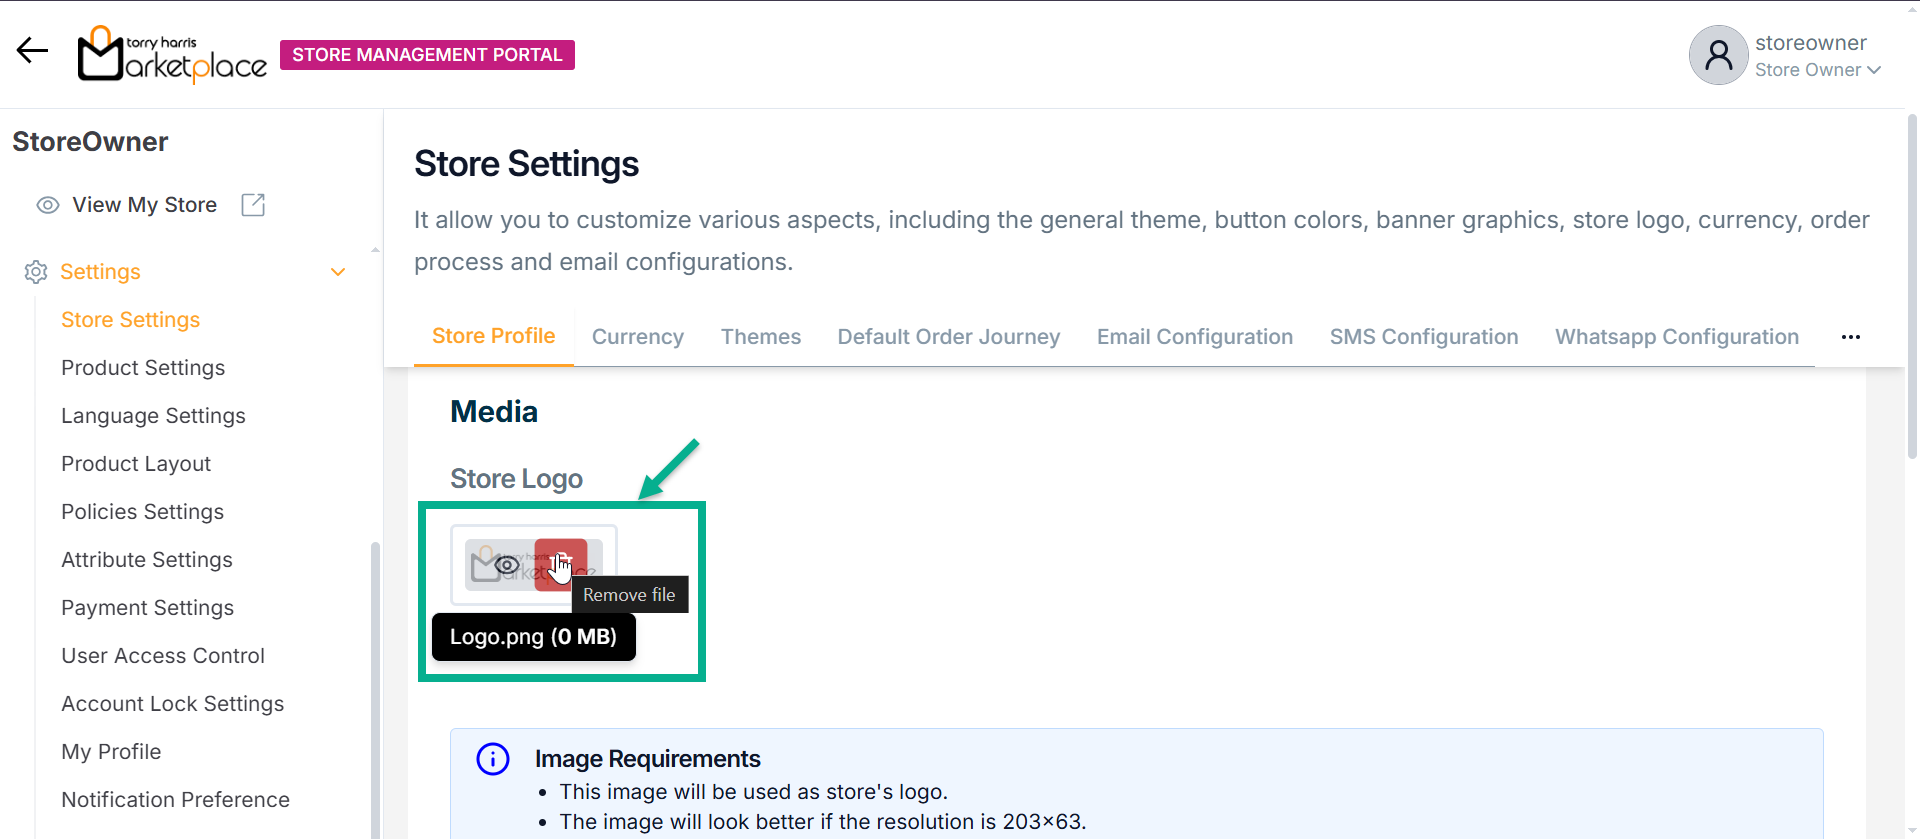
Task: Switch to the Themes tab
Action: coord(761,337)
